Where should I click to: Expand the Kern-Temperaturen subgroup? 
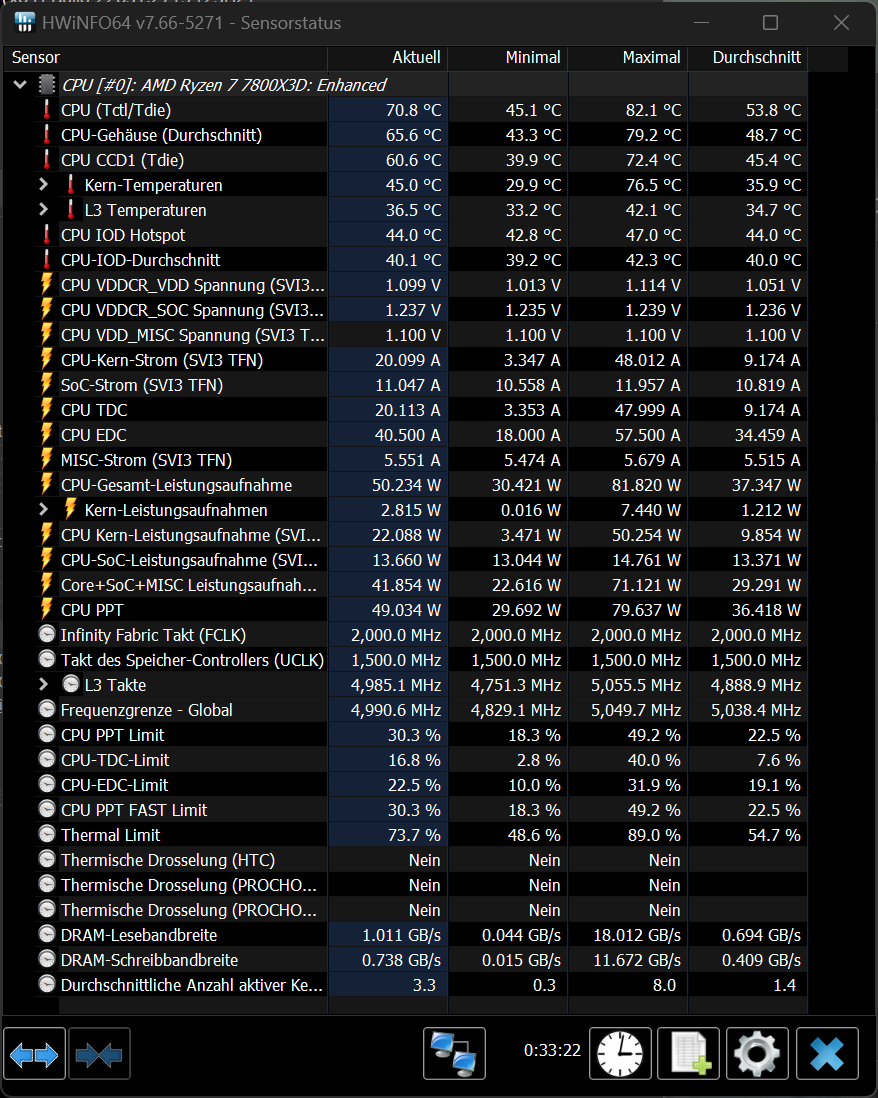point(43,185)
